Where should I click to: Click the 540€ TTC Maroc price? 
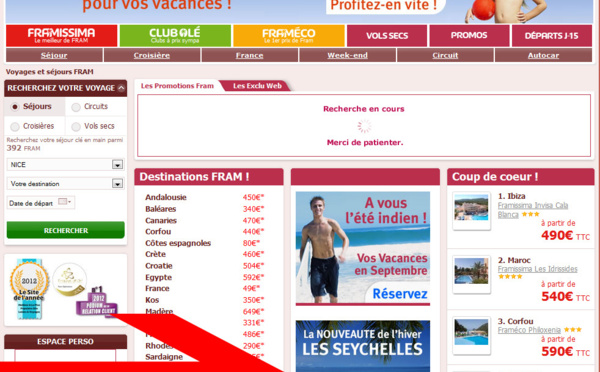[x=565, y=297]
